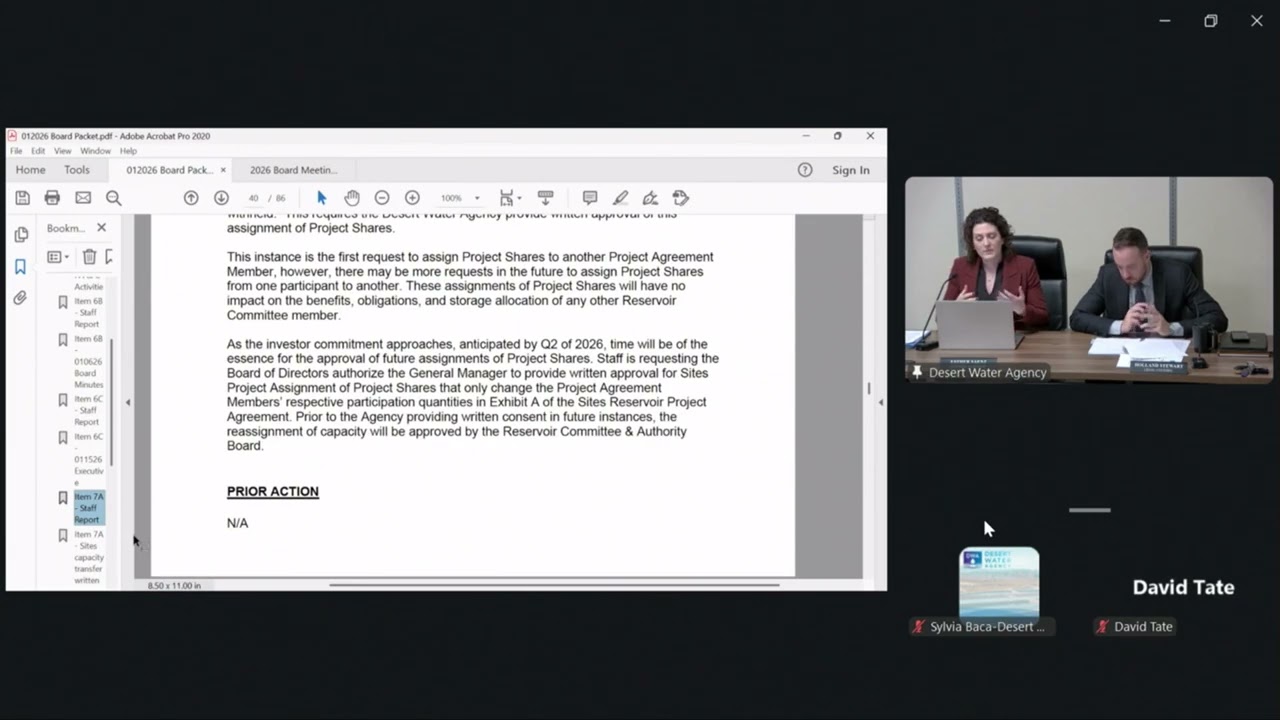Show the Page Thumbnails panel

point(21,235)
